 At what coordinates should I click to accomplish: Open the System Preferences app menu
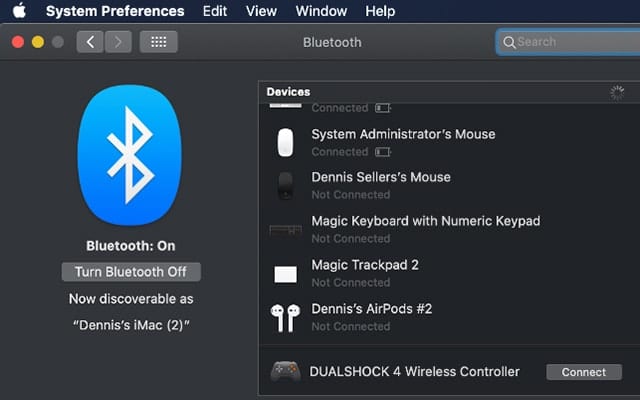pyautogui.click(x=115, y=11)
